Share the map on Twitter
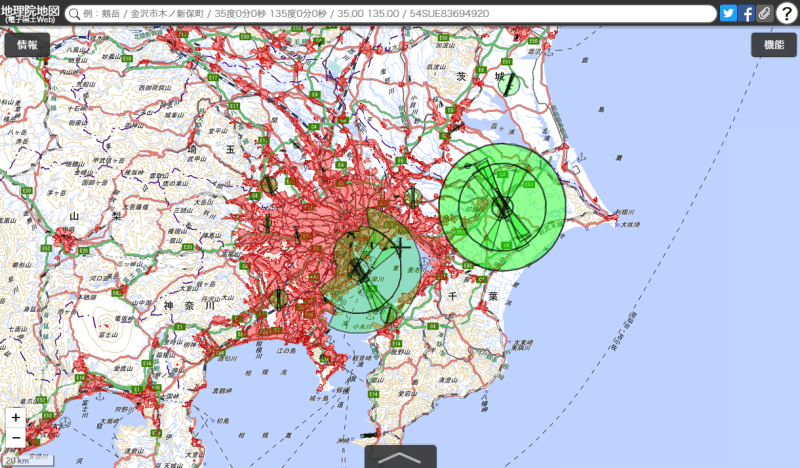Screen dimensions: 800x468 [x=728, y=13]
